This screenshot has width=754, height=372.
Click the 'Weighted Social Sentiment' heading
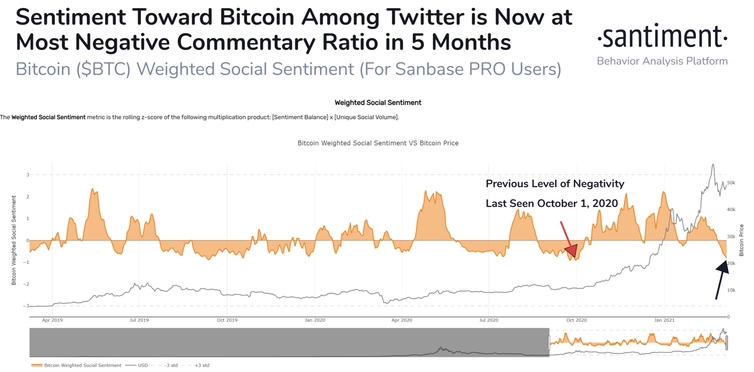click(377, 102)
